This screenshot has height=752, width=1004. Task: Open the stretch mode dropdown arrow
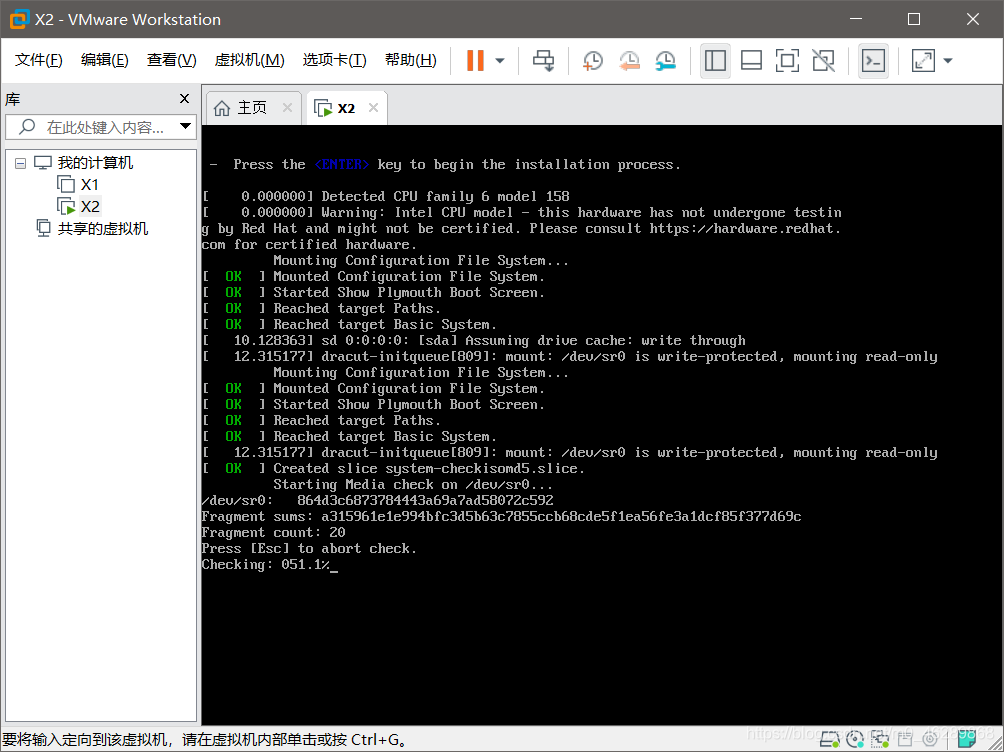pyautogui.click(x=948, y=61)
